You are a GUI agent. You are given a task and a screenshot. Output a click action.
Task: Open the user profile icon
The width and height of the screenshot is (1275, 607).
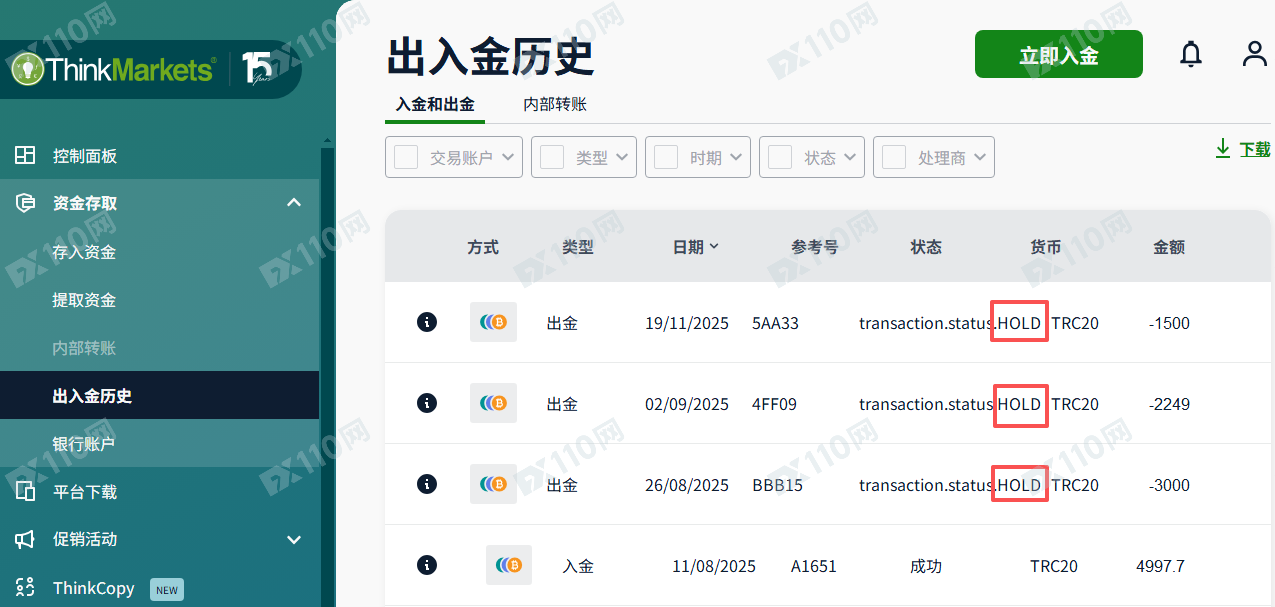point(1254,54)
